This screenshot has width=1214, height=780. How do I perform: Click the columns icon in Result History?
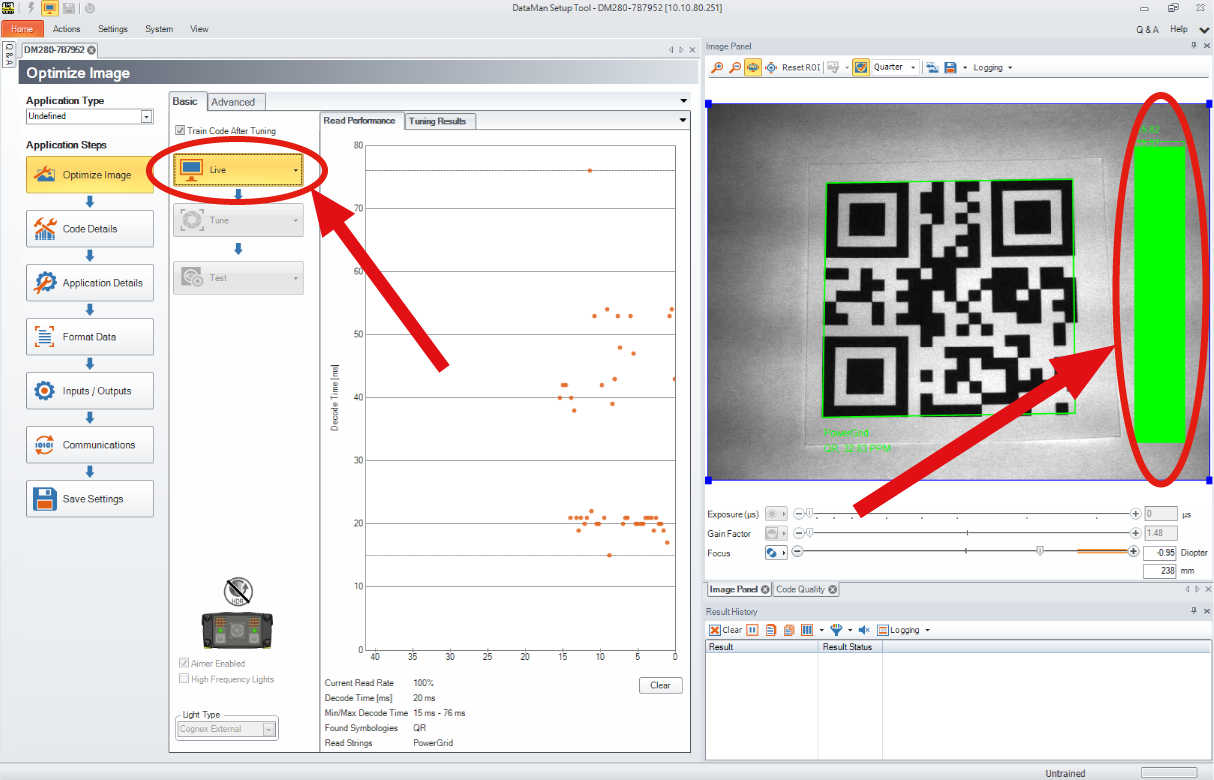807,630
